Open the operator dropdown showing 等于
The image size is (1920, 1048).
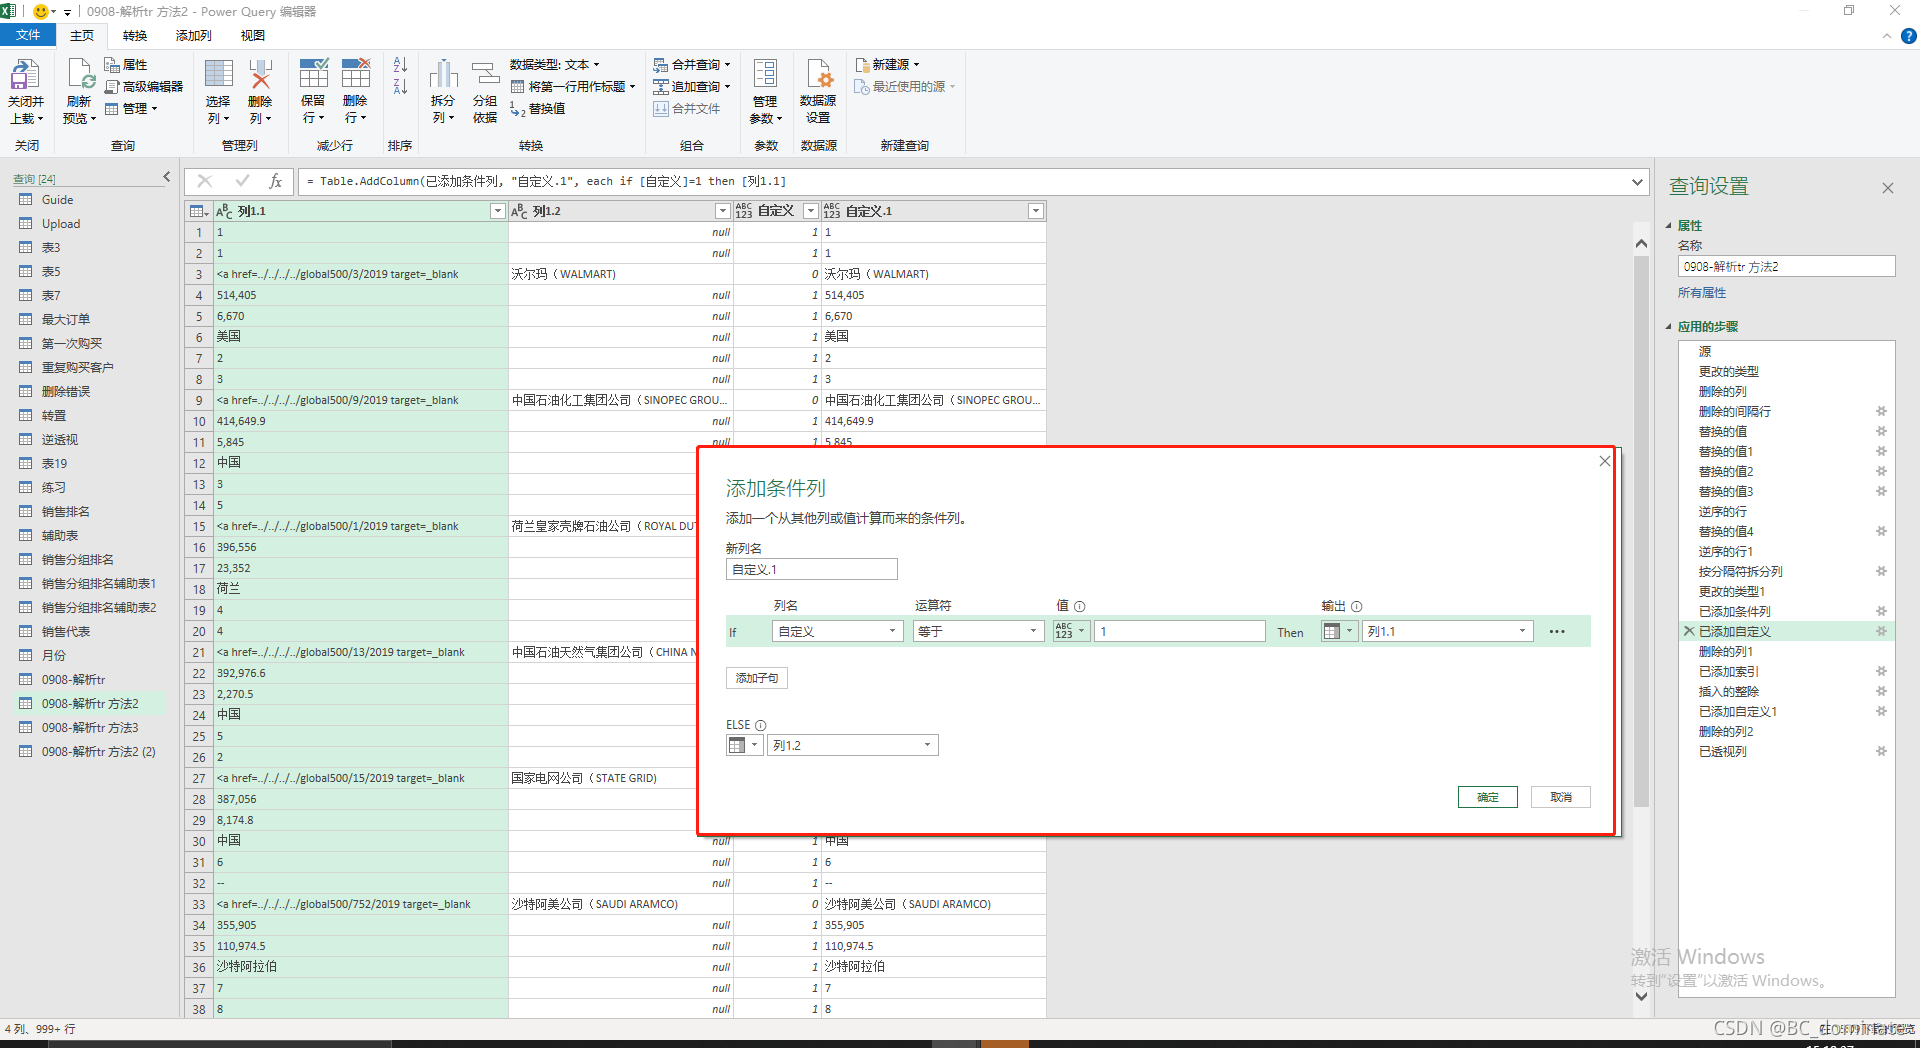979,632
